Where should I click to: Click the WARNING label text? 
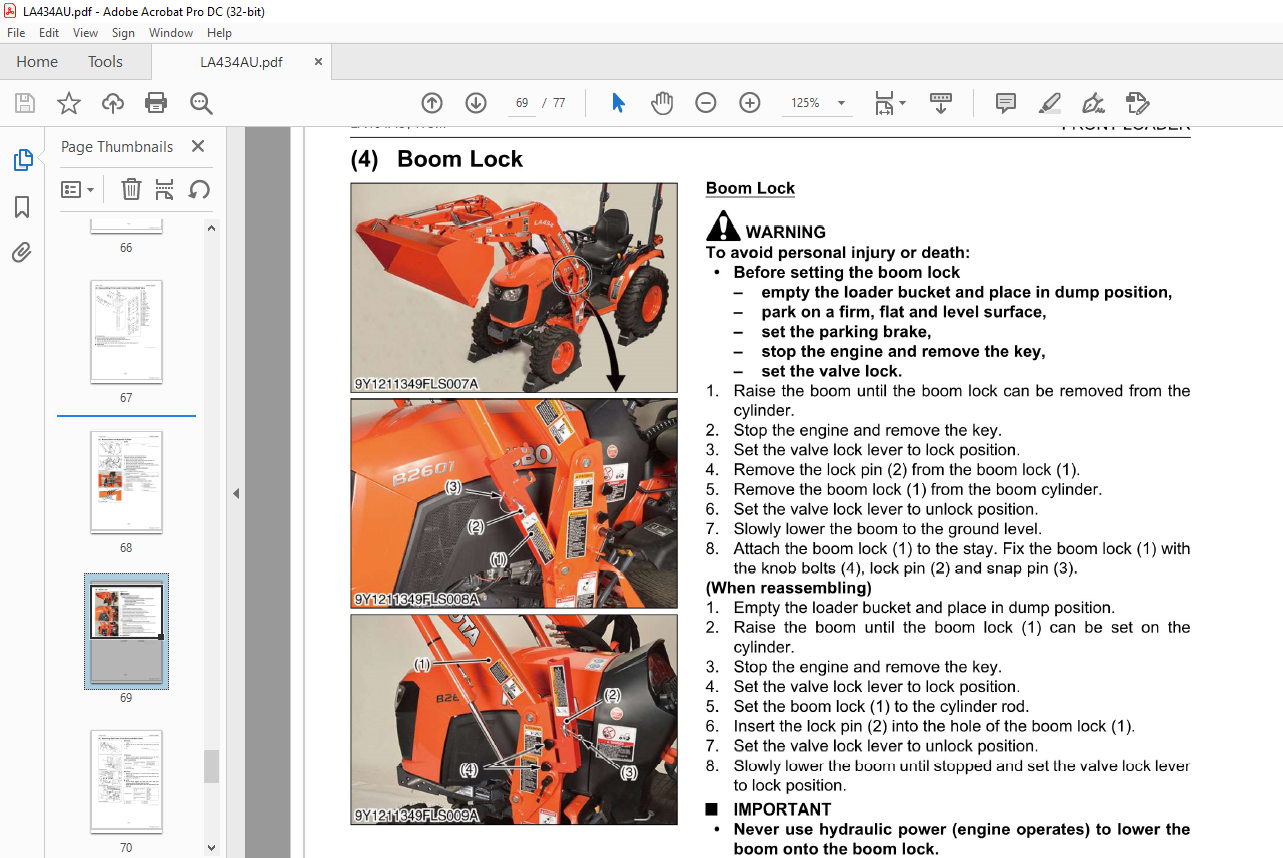(785, 232)
